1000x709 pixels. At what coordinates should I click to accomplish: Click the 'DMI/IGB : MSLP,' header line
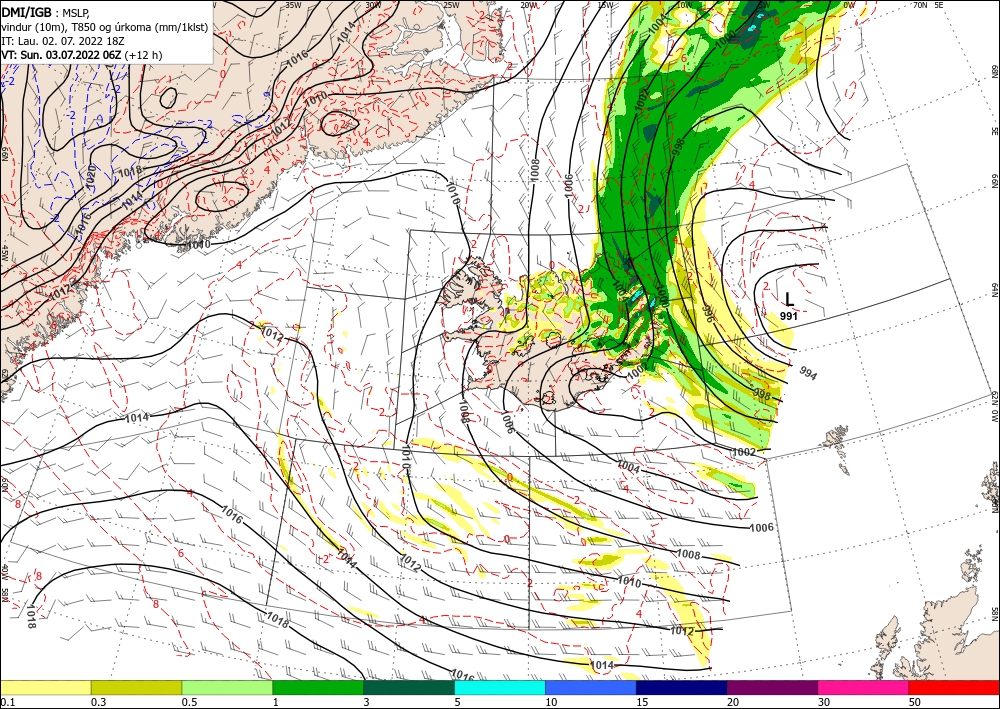(47, 11)
